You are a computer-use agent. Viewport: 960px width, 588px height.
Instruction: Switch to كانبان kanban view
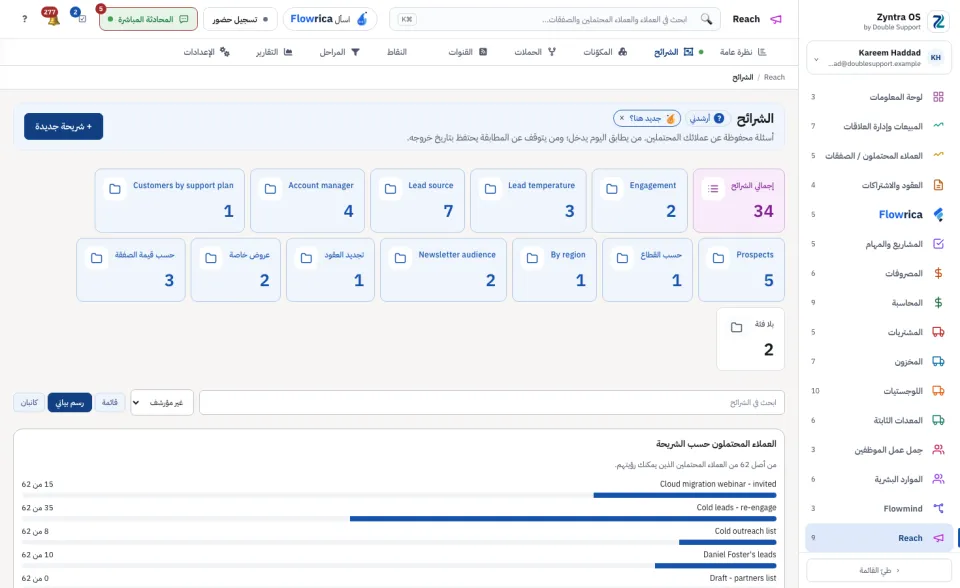pos(29,402)
